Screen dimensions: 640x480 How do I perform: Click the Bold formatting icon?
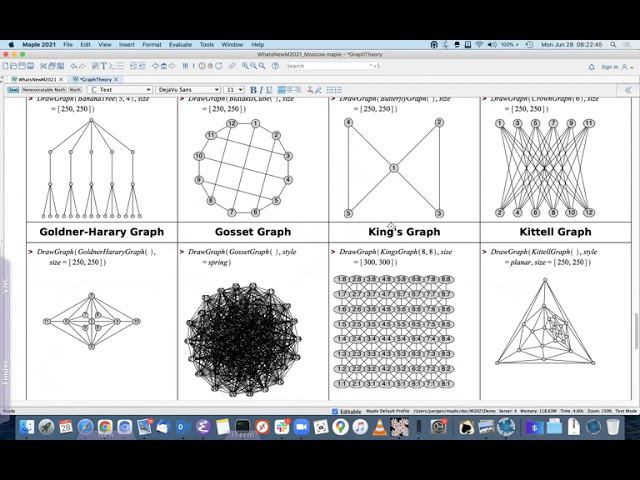click(253, 90)
